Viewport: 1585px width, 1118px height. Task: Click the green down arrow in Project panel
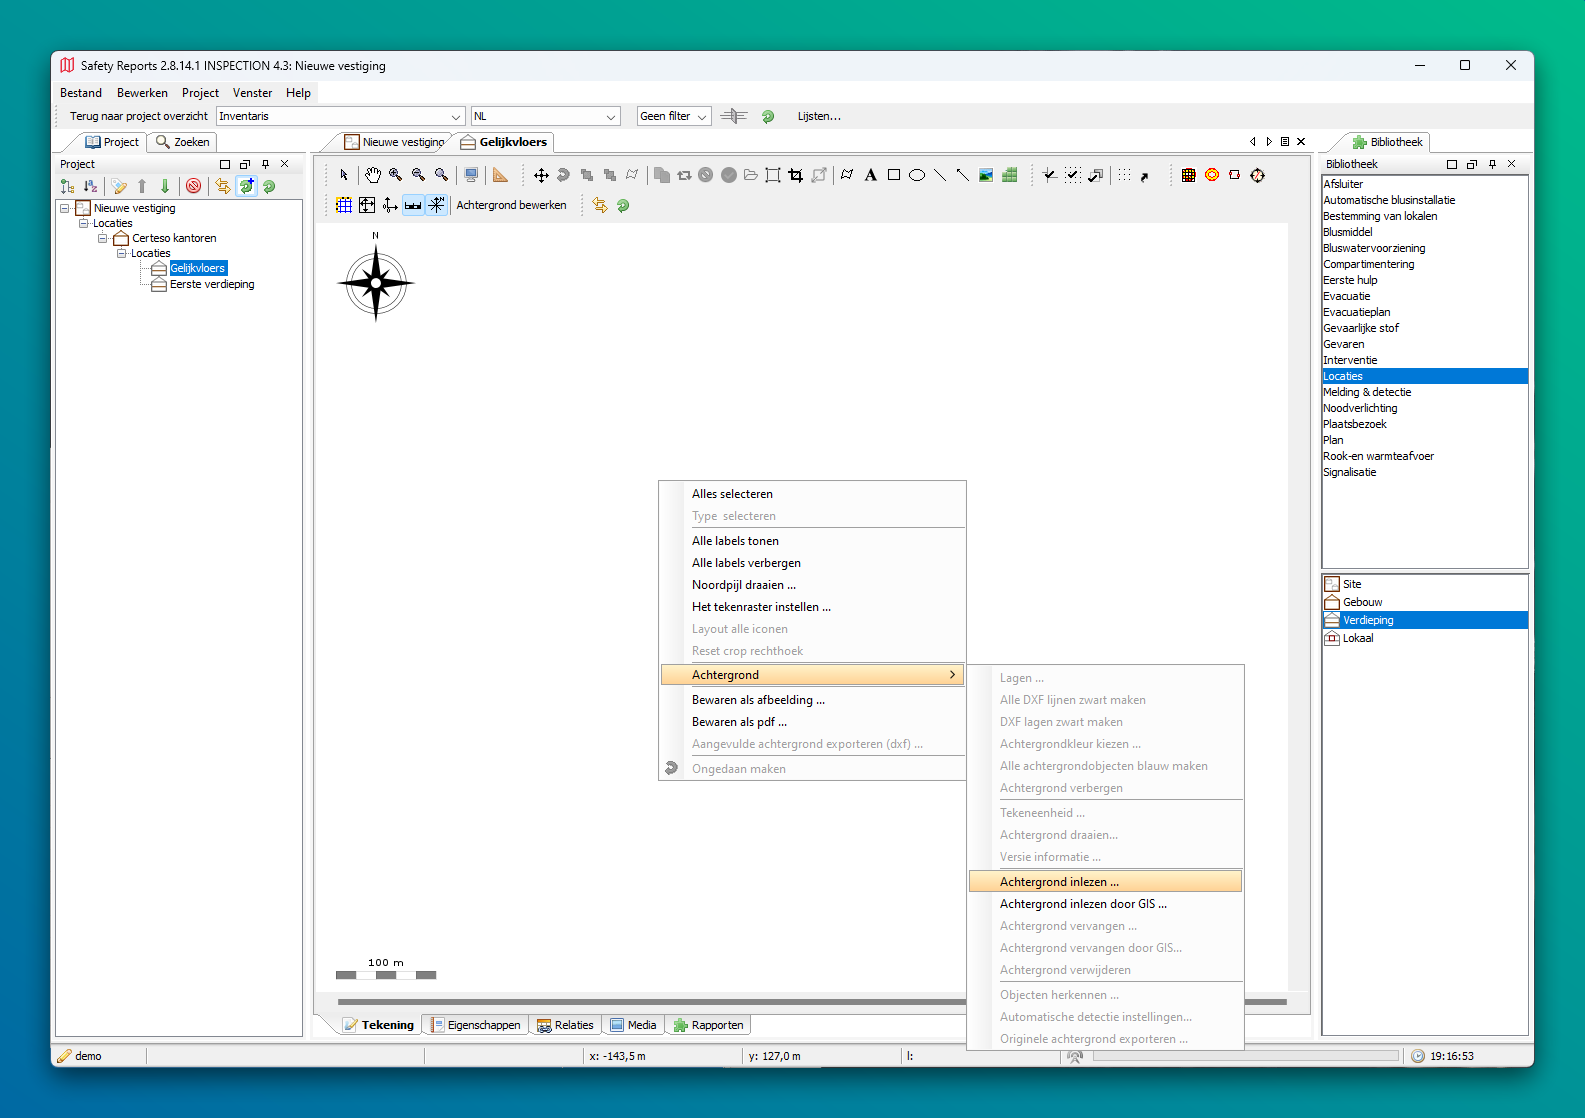pyautogui.click(x=165, y=186)
